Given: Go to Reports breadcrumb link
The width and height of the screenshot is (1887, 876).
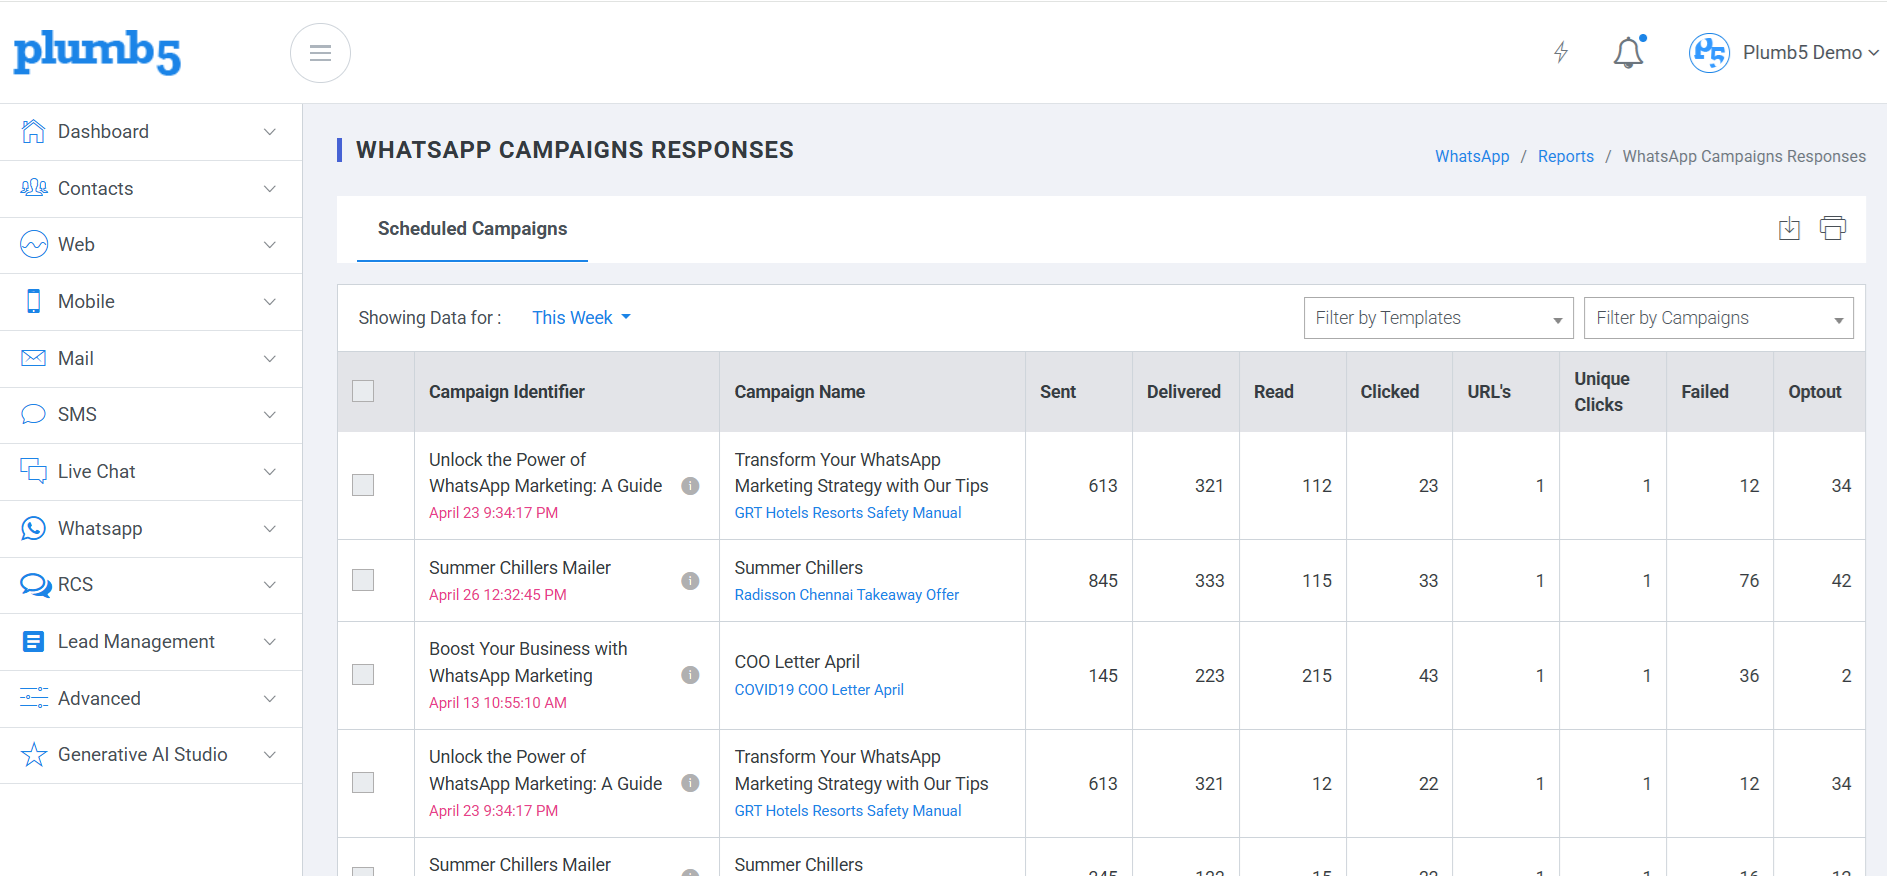Looking at the screenshot, I should [x=1566, y=156].
